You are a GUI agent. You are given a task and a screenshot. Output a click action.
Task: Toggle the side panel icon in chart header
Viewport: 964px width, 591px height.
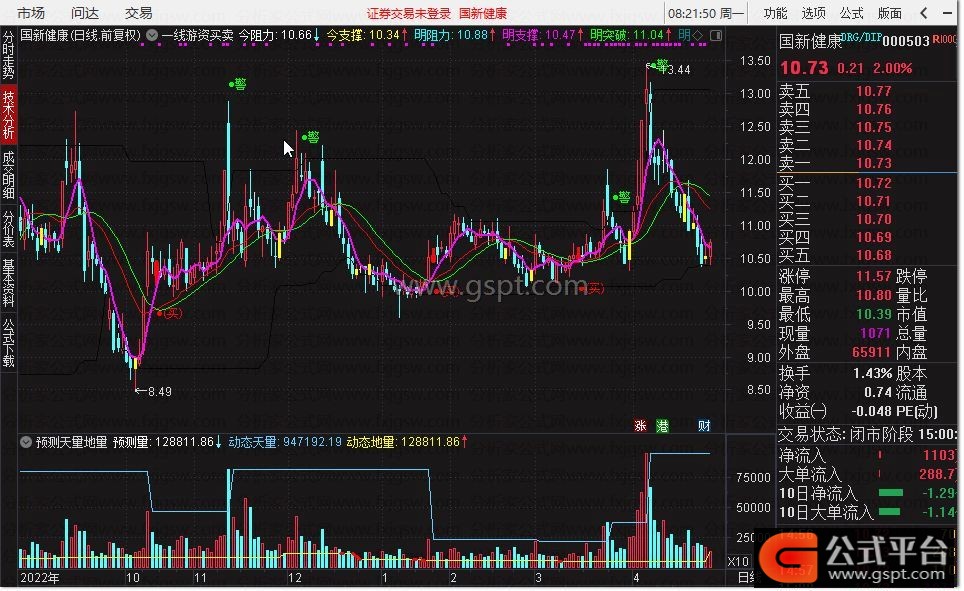[x=716, y=36]
